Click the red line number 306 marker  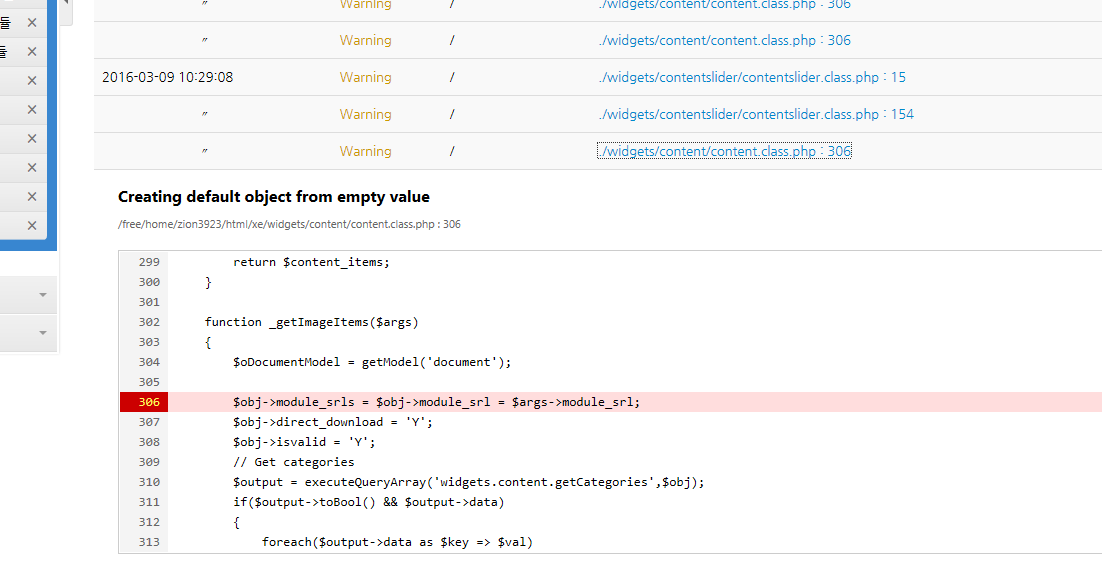click(x=145, y=402)
